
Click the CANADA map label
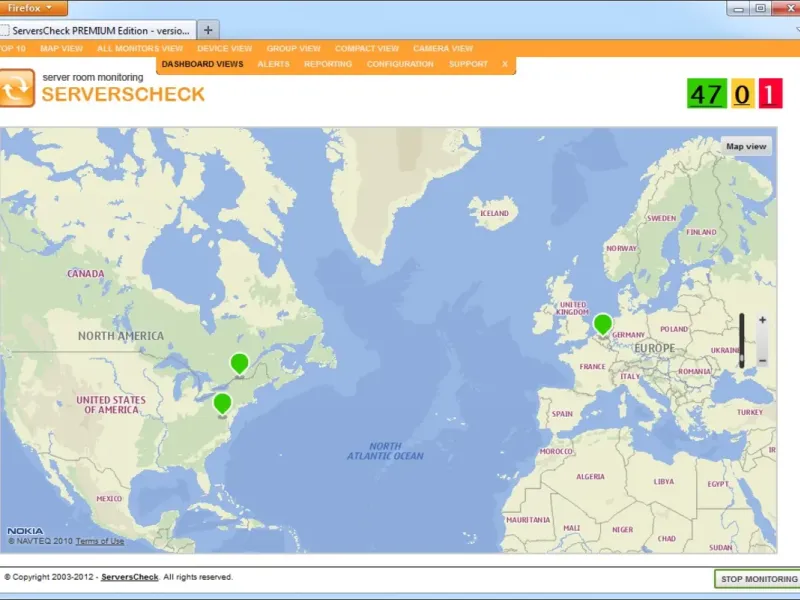[x=86, y=273]
